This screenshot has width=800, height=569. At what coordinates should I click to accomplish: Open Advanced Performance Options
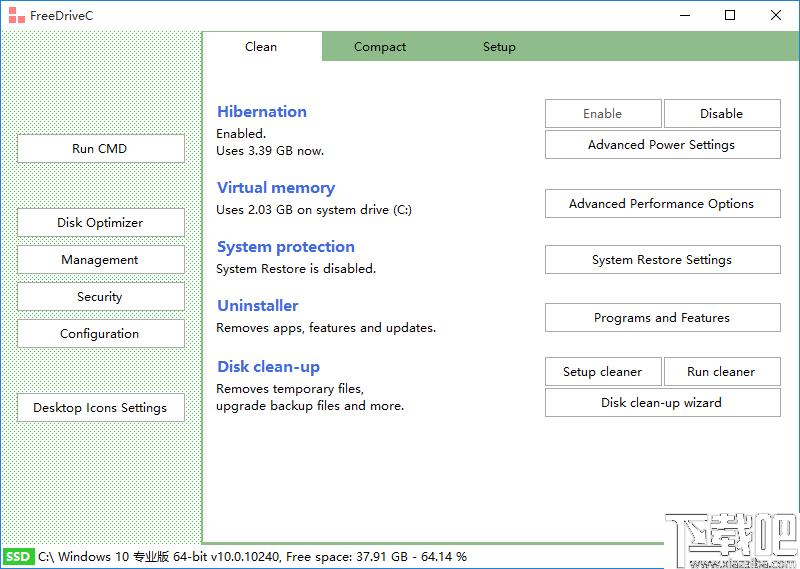pyautogui.click(x=663, y=204)
